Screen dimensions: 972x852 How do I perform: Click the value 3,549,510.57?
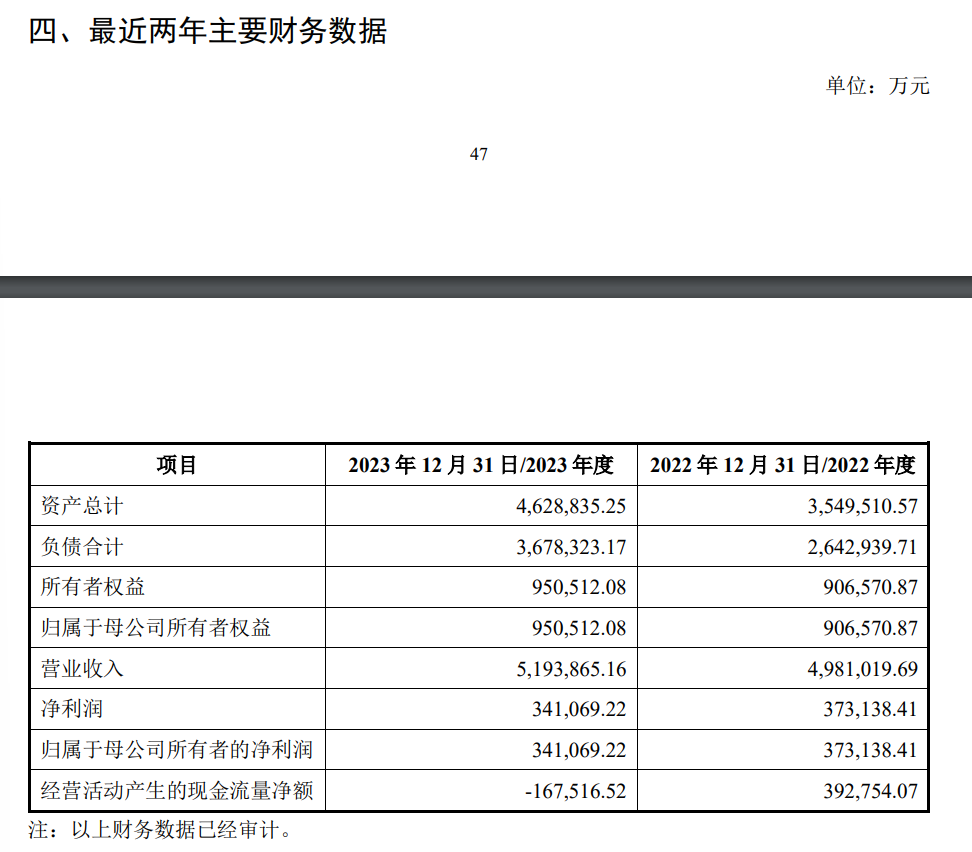(x=862, y=506)
